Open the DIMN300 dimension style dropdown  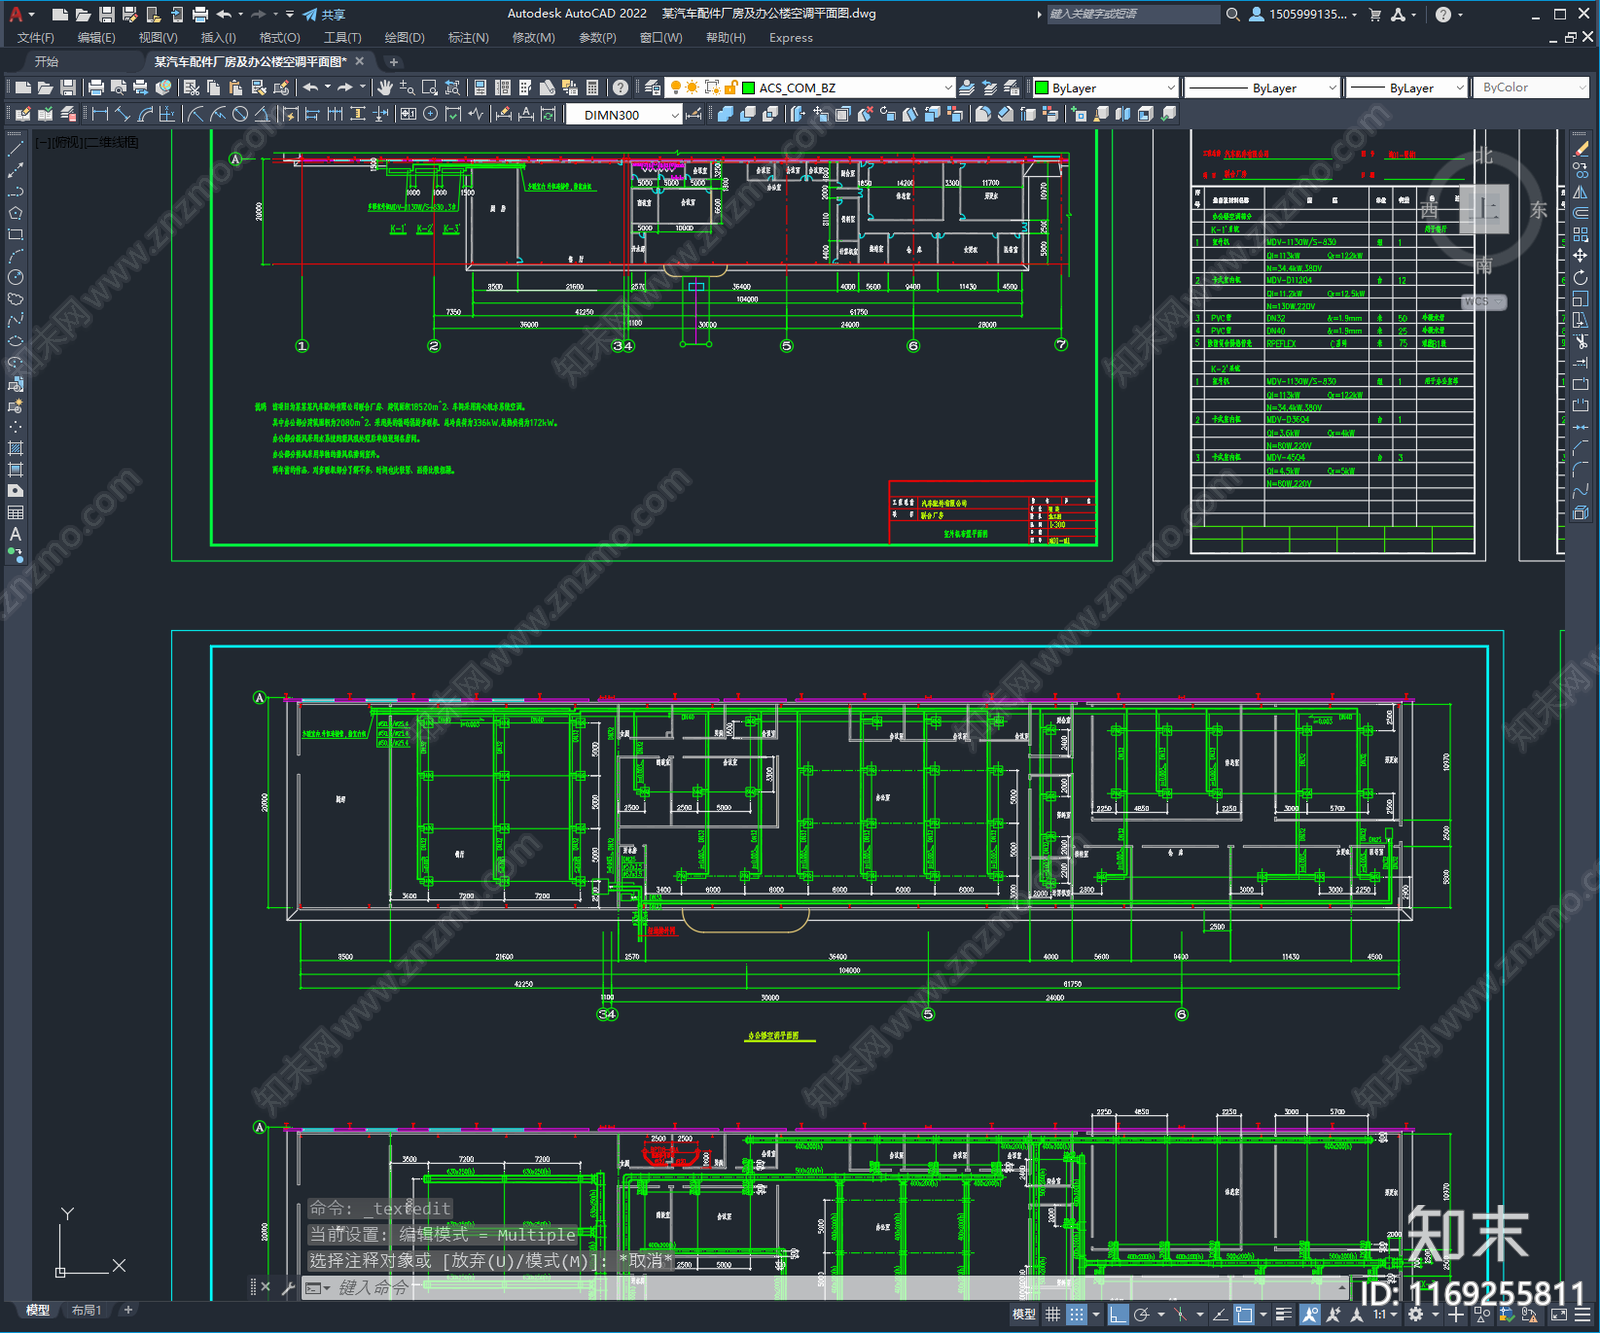click(675, 115)
